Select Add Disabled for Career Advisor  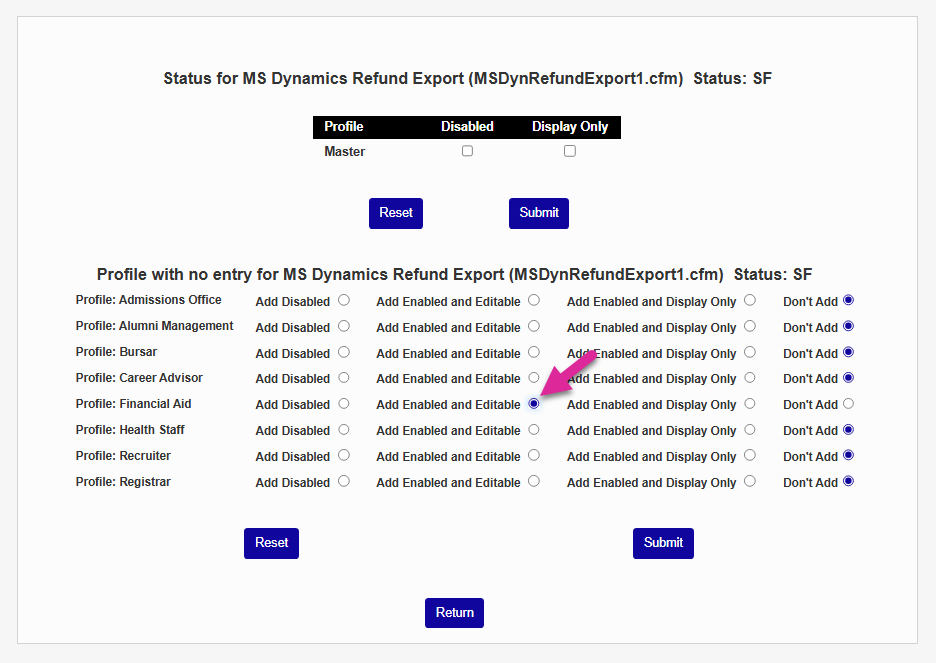pyautogui.click(x=344, y=378)
